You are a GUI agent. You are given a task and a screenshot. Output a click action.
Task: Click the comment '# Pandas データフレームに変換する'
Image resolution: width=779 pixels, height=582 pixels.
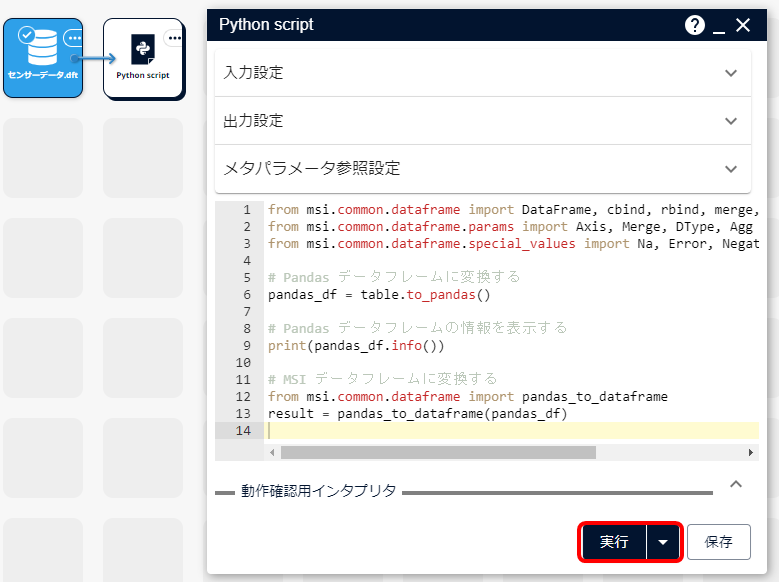pos(394,277)
